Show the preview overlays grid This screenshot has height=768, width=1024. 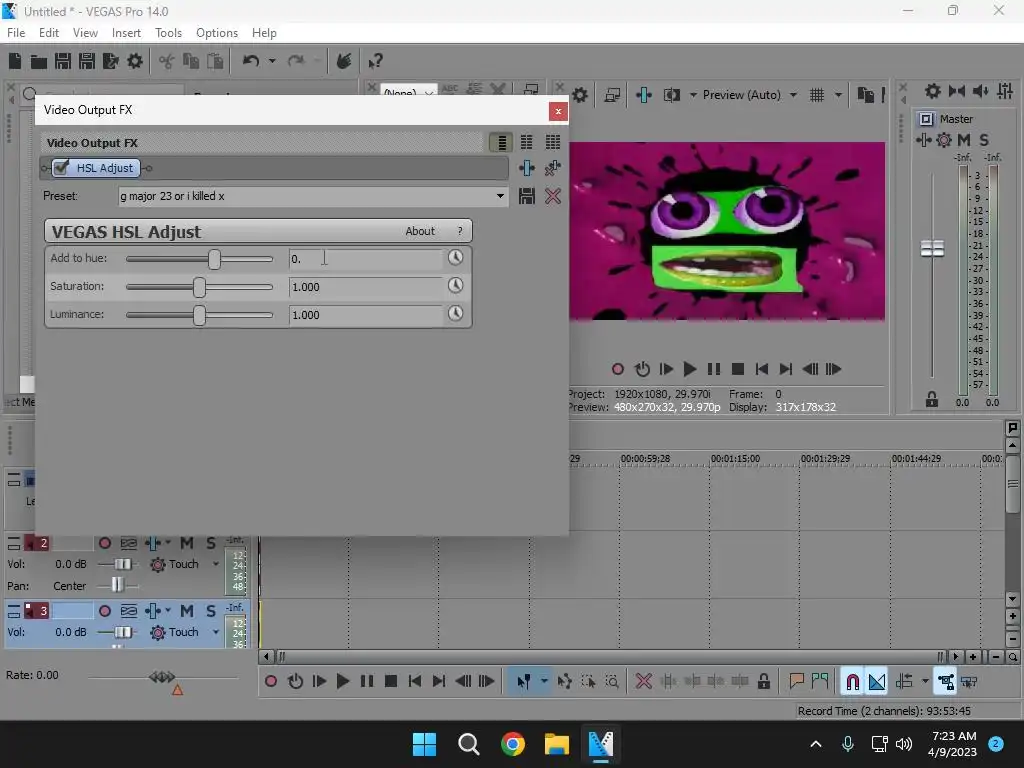tap(817, 95)
